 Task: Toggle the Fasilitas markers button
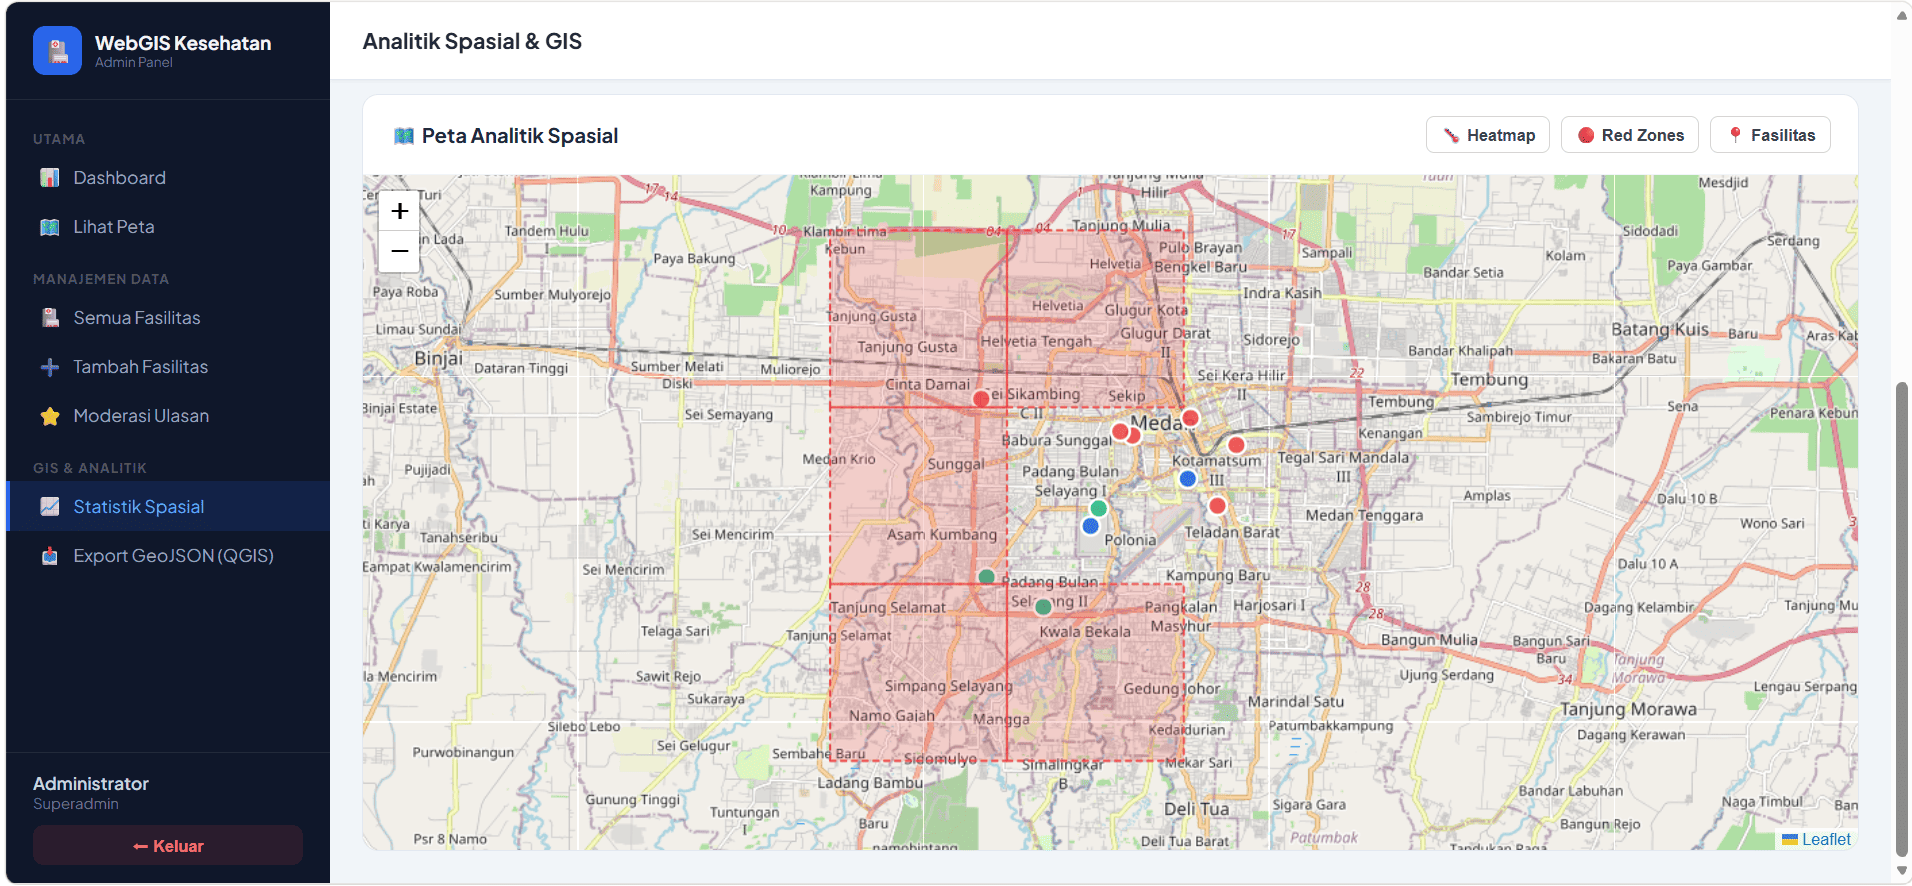tap(1770, 135)
